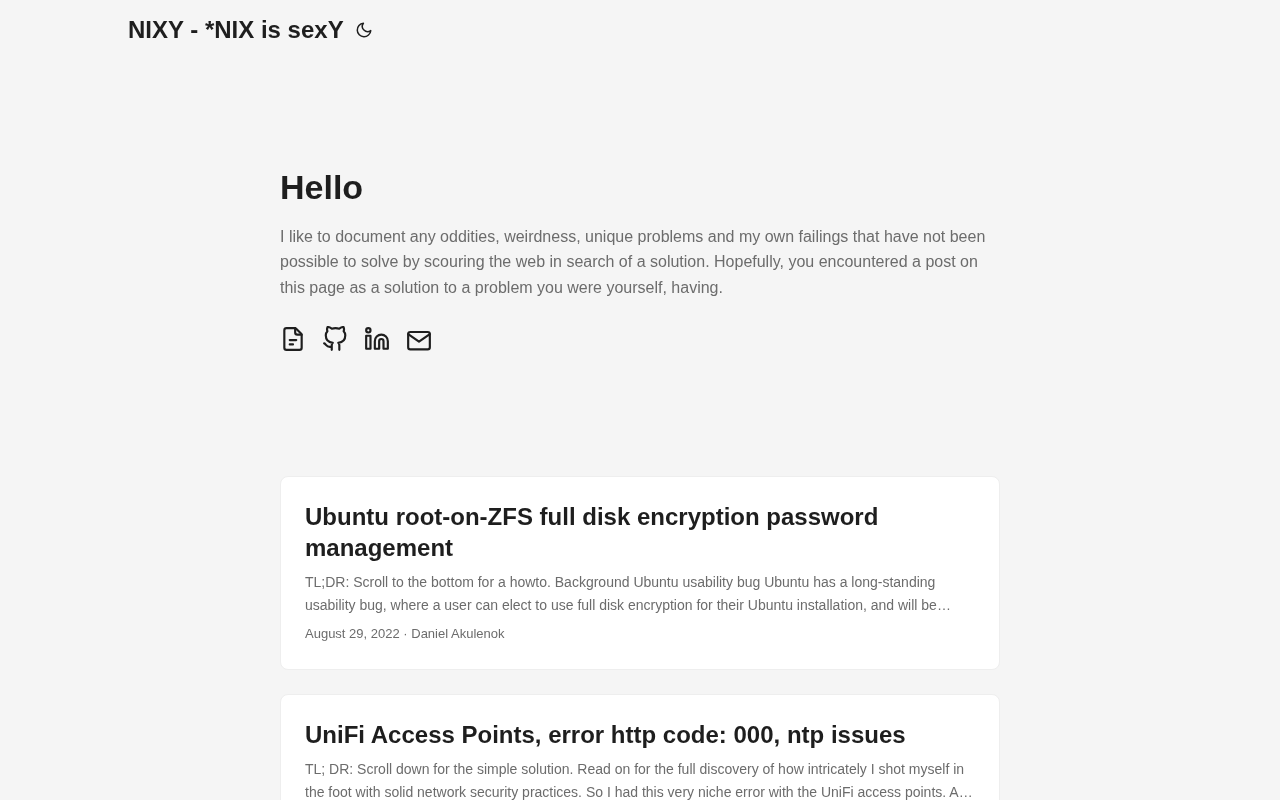Click the author name Daniel Akulenok

tap(457, 634)
